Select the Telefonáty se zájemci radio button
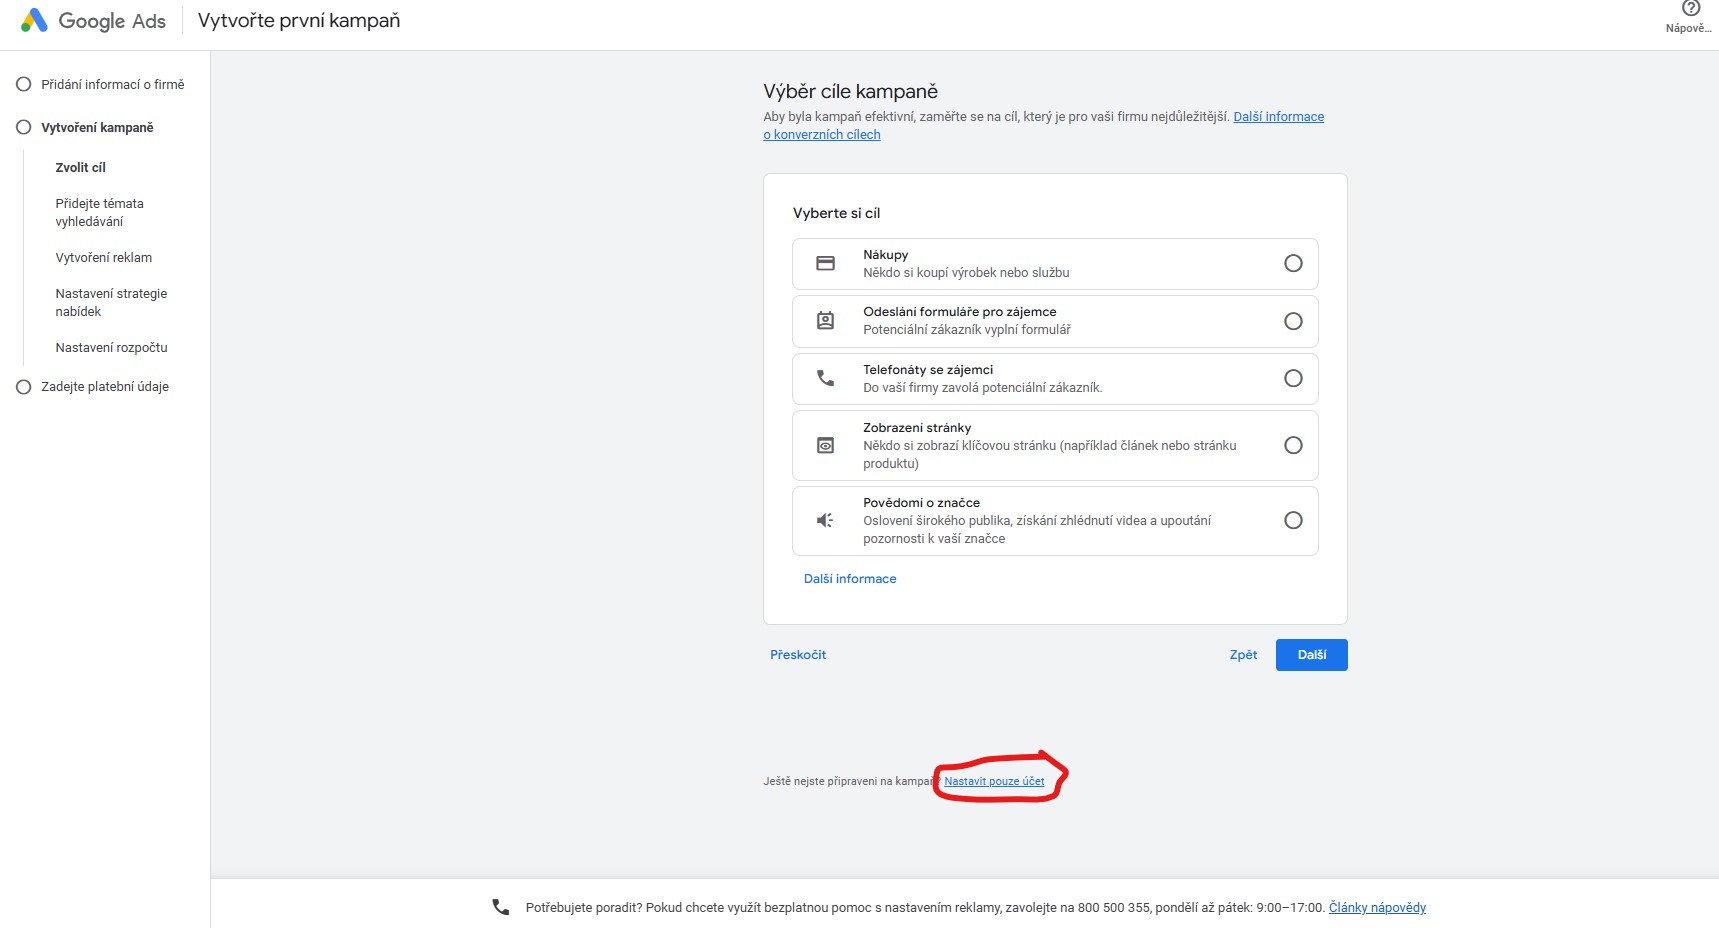1719x928 pixels. pyautogui.click(x=1293, y=379)
